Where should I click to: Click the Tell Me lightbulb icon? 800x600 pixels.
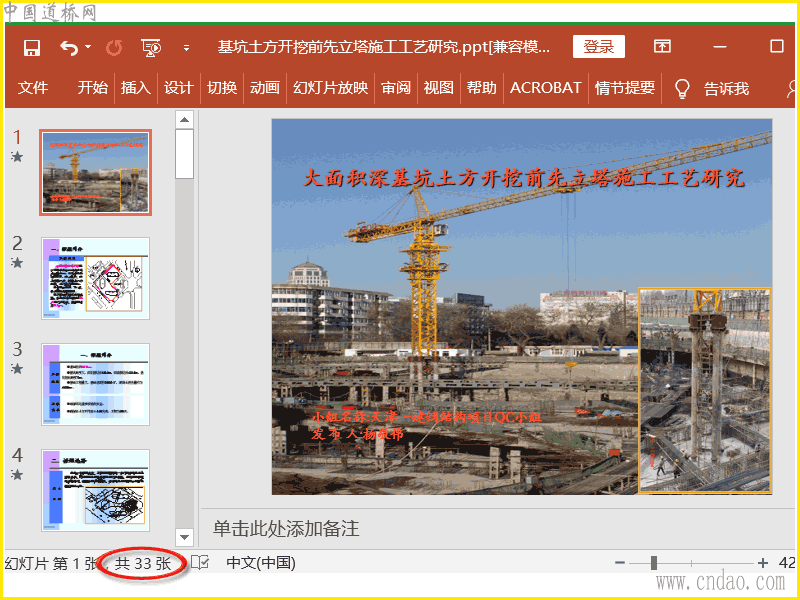683,88
